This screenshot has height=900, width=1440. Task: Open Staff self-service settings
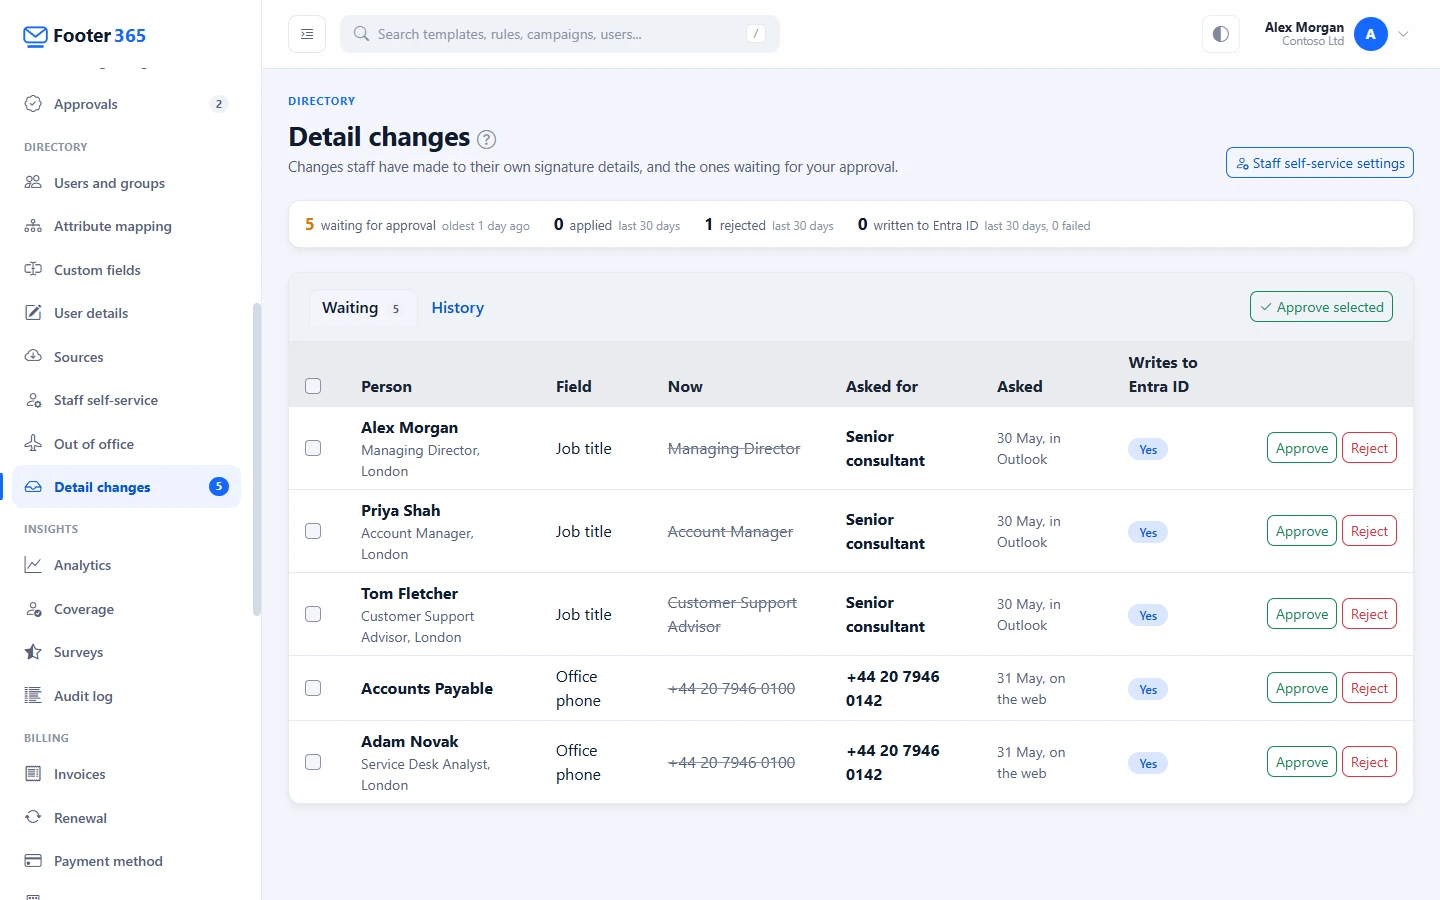tap(1320, 163)
